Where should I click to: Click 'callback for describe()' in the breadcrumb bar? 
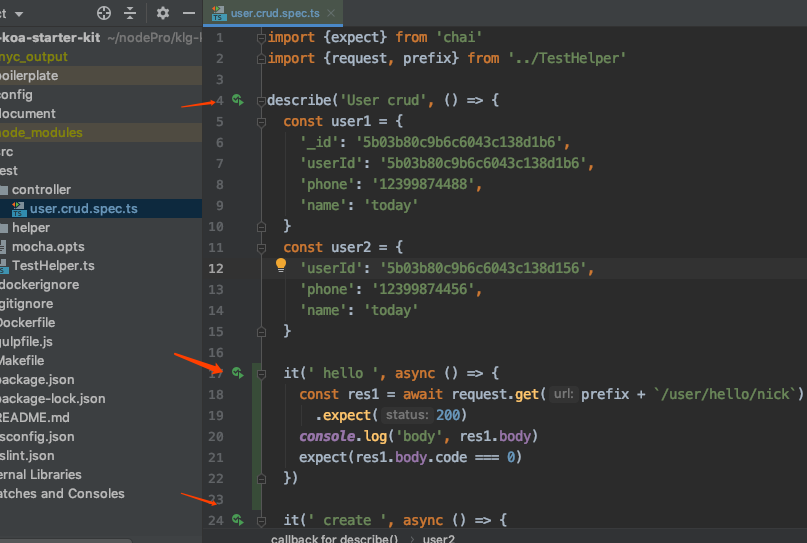tap(334, 538)
